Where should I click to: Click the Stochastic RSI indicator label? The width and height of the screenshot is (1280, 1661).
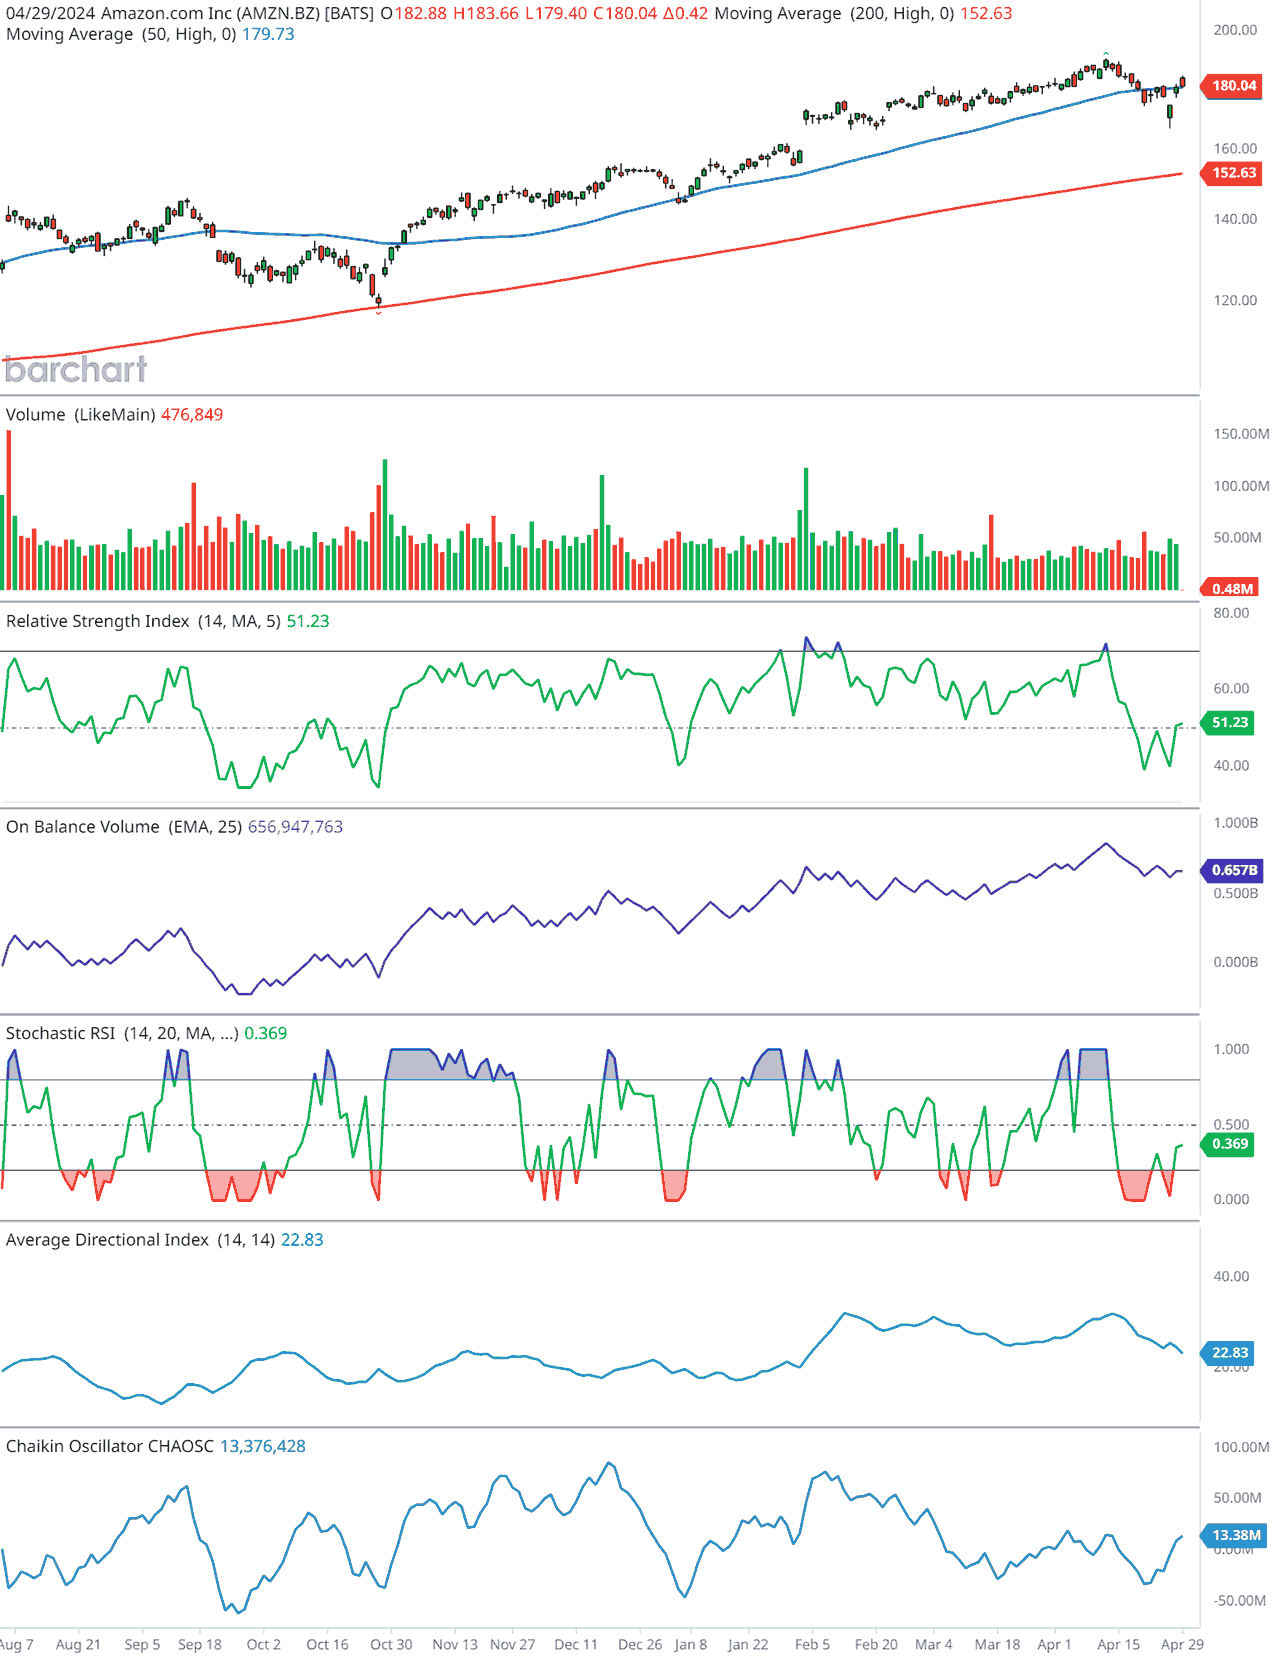point(122,1033)
